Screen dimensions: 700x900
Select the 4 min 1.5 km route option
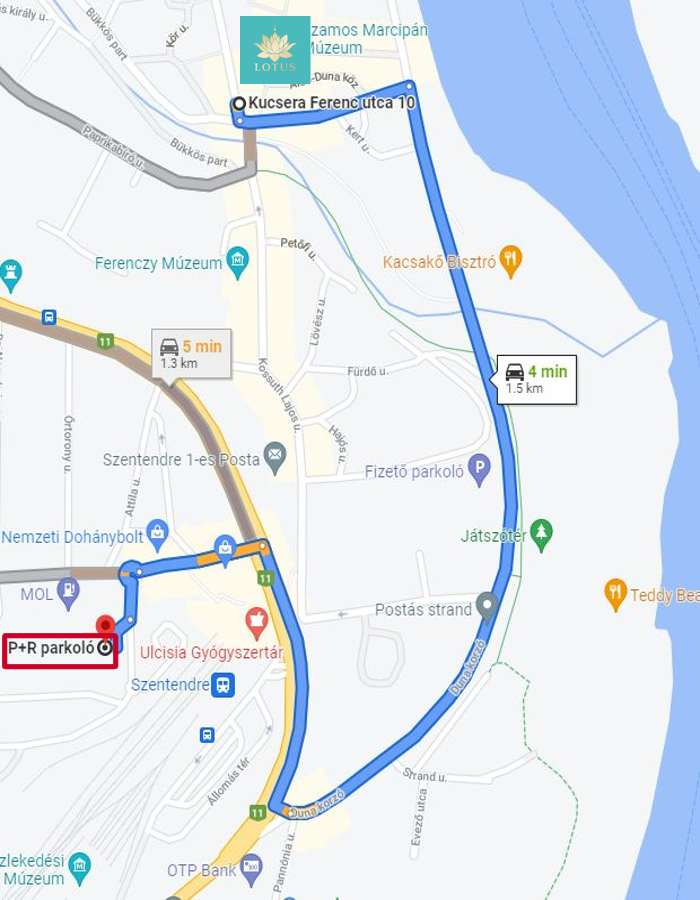536,379
